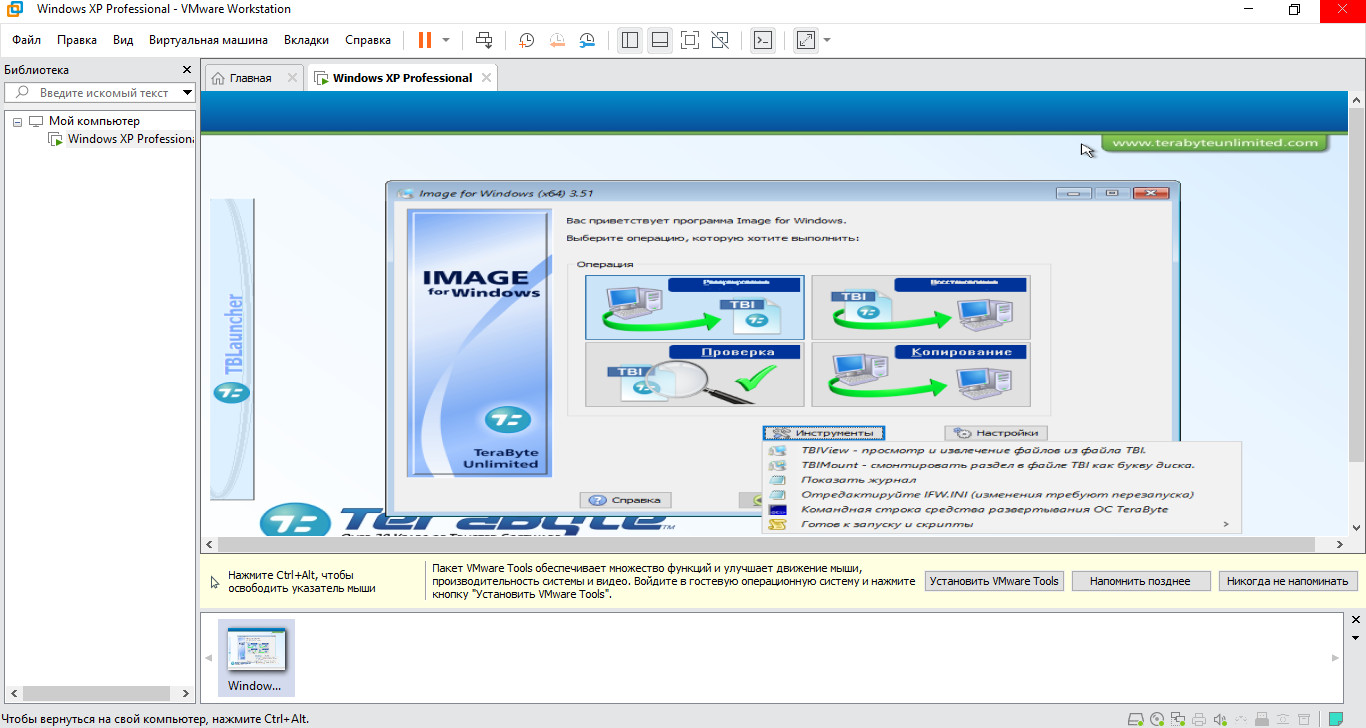1366x728 pixels.
Task: Select Windows XP Professional in the library tree
Action: click(122, 139)
